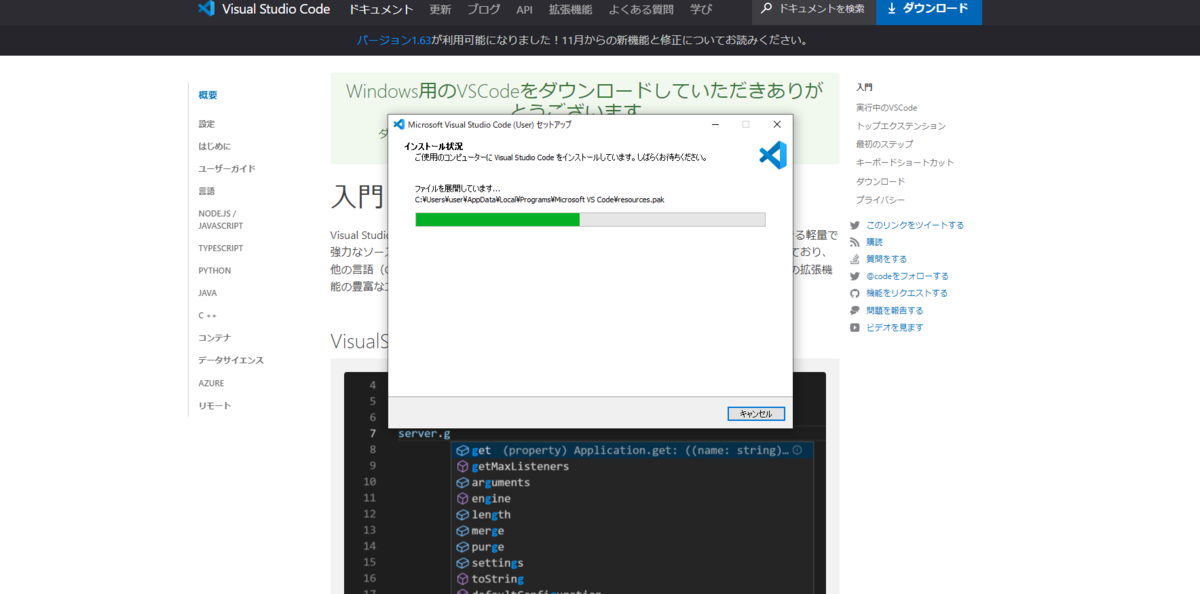Select the toString autocomplete suggestion

634,578
